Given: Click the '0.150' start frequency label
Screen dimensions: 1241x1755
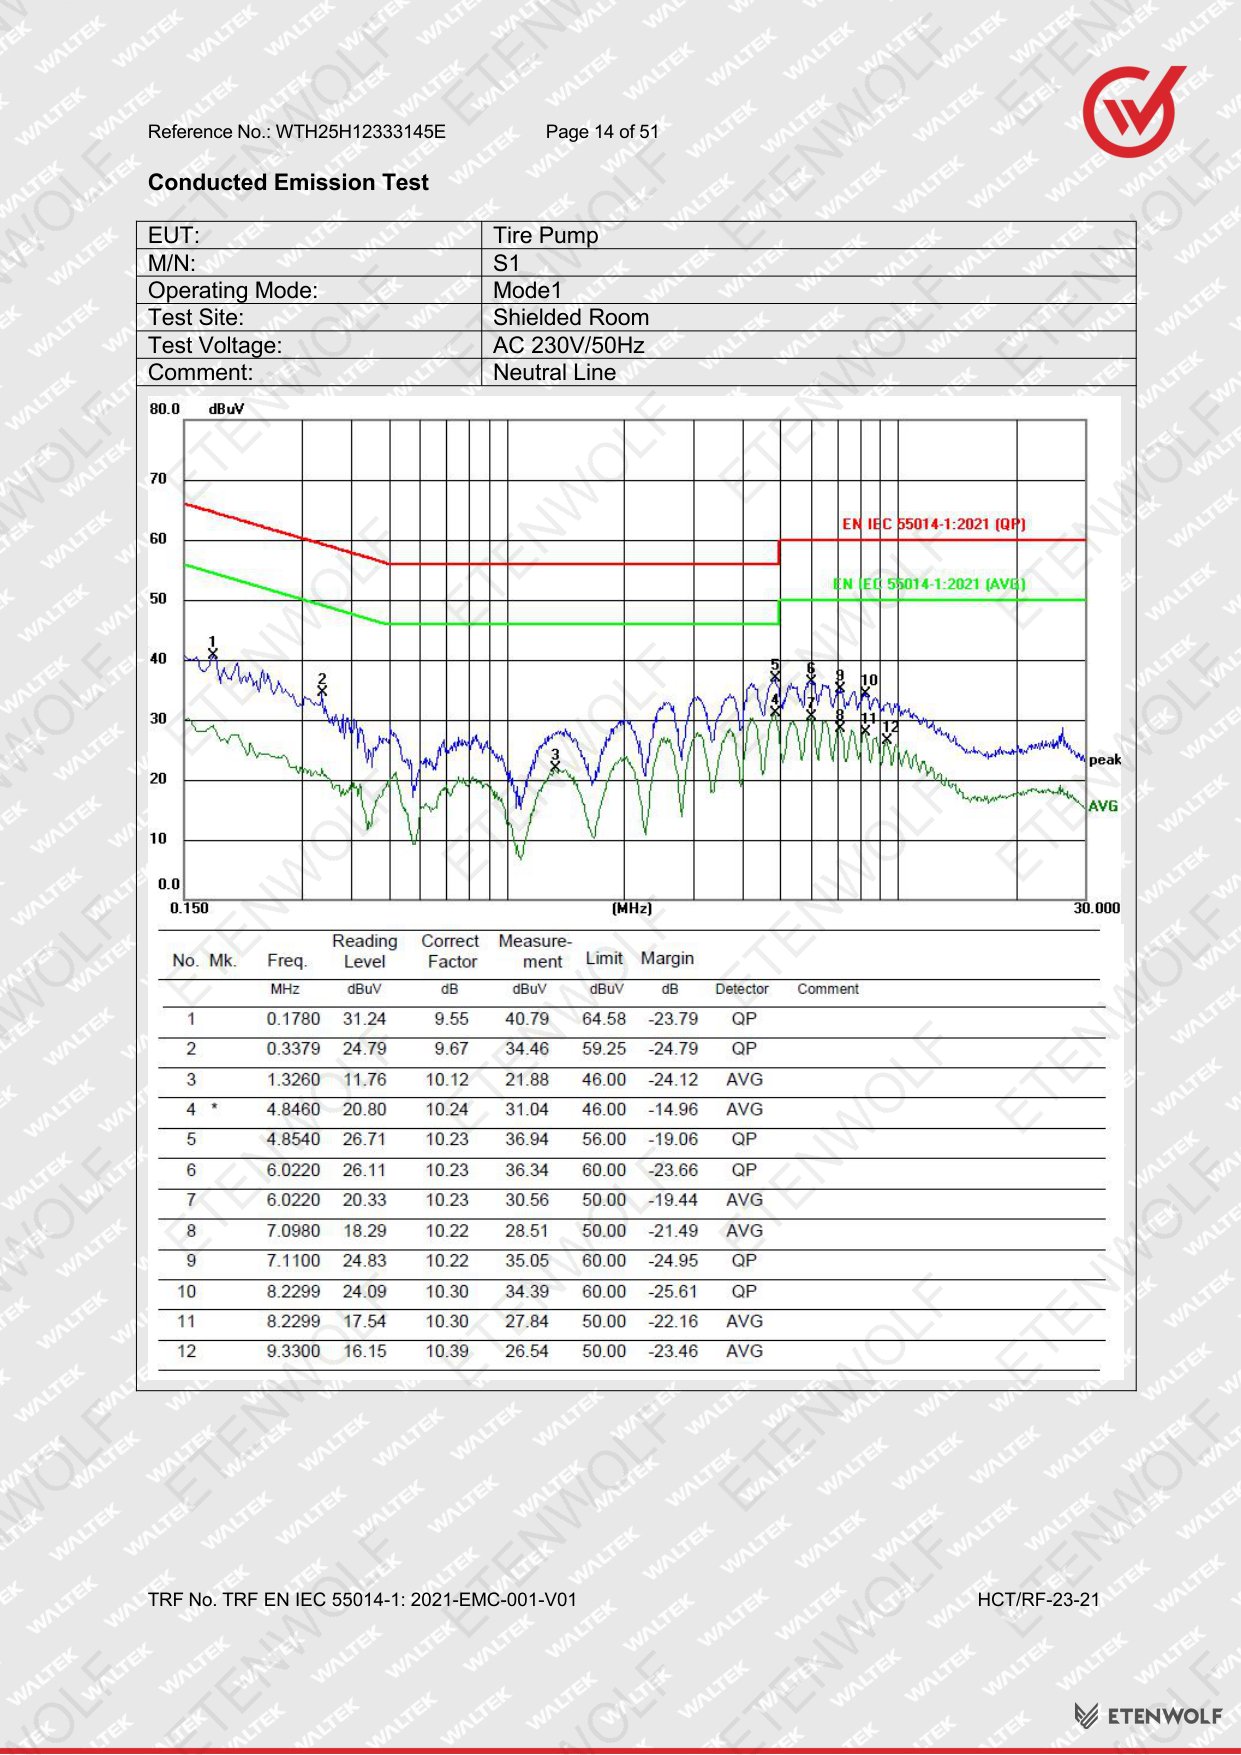Looking at the screenshot, I should [x=189, y=908].
